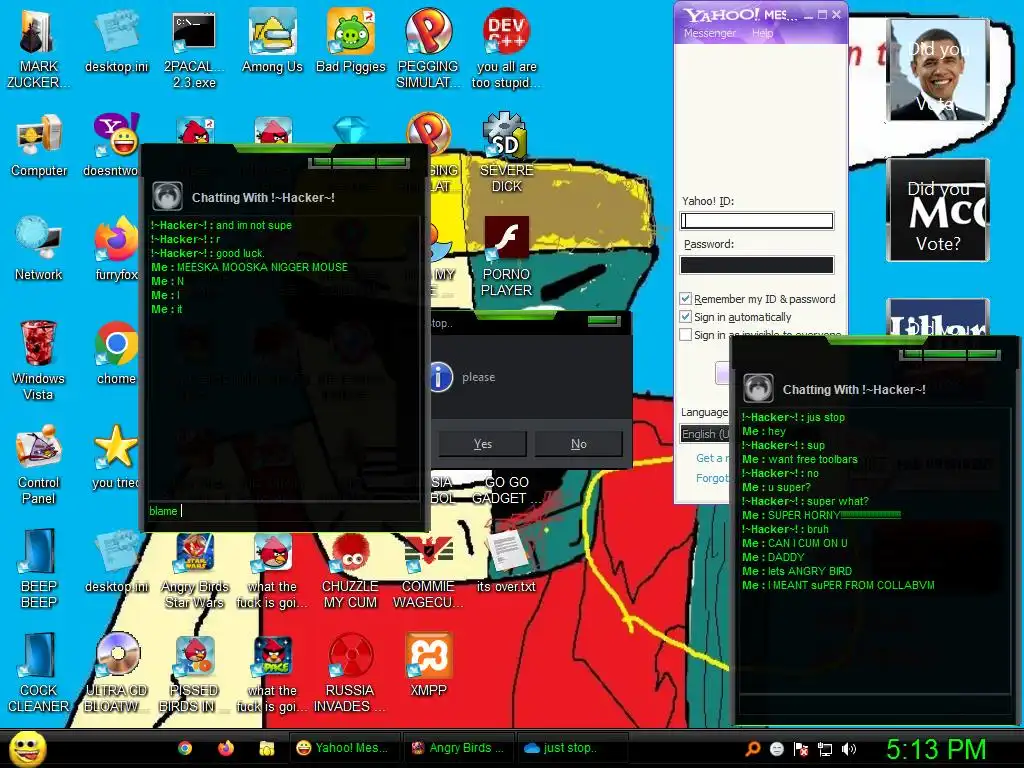Open the GO GO GADGET... desktop icon
1024x768 pixels.
507,490
